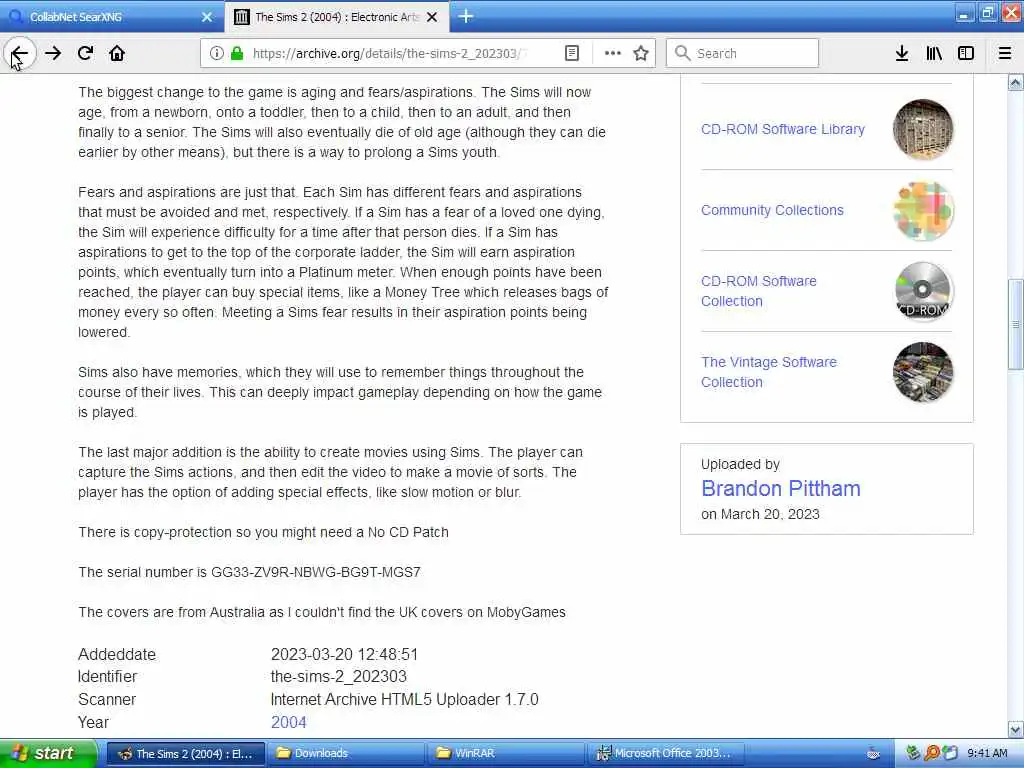The width and height of the screenshot is (1024, 768).
Task: Go back to the previous page
Action: click(x=20, y=54)
